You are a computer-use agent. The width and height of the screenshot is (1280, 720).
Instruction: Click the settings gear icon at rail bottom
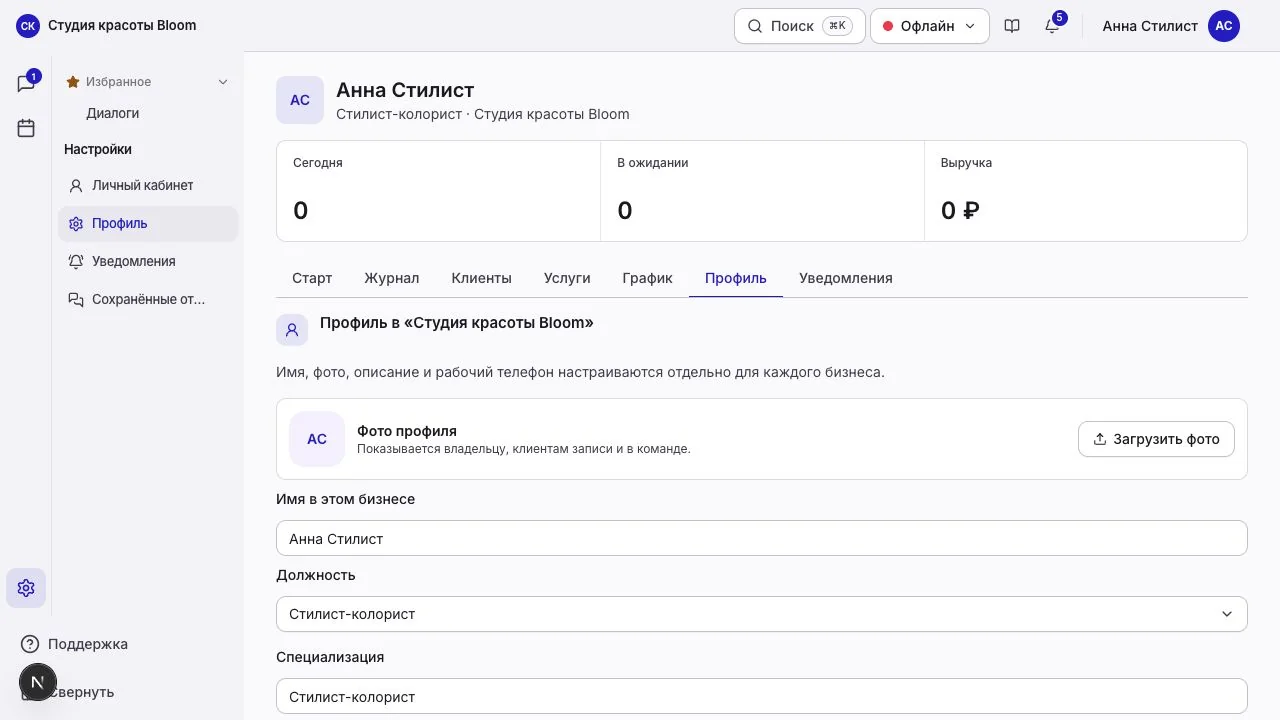(x=26, y=588)
